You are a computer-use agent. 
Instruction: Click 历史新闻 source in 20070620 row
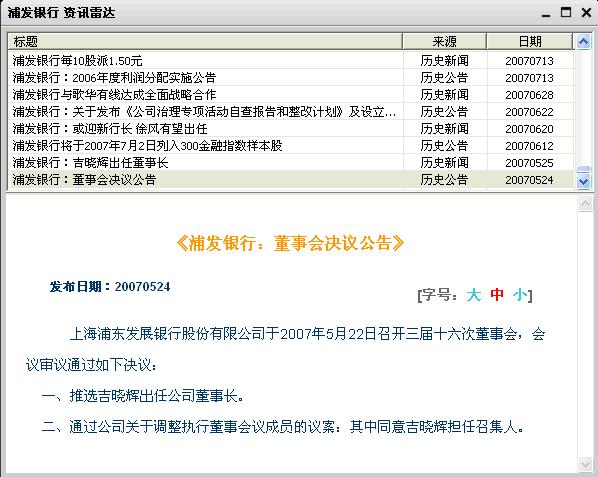(444, 128)
